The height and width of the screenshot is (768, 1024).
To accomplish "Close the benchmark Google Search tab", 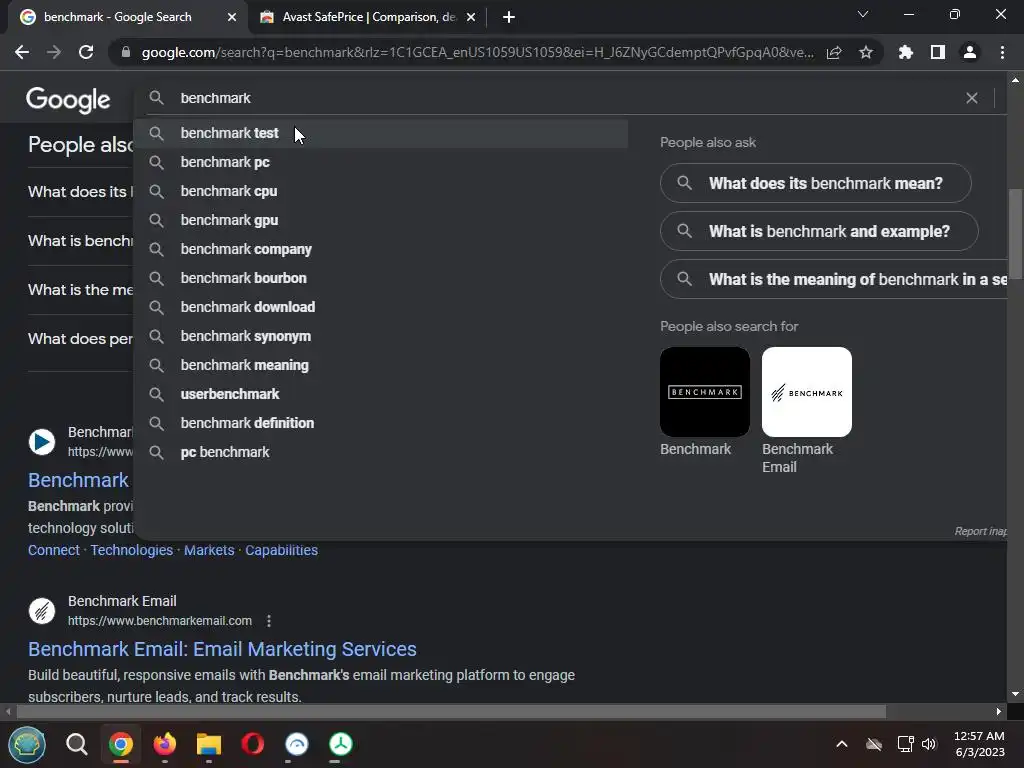I will tap(232, 17).
